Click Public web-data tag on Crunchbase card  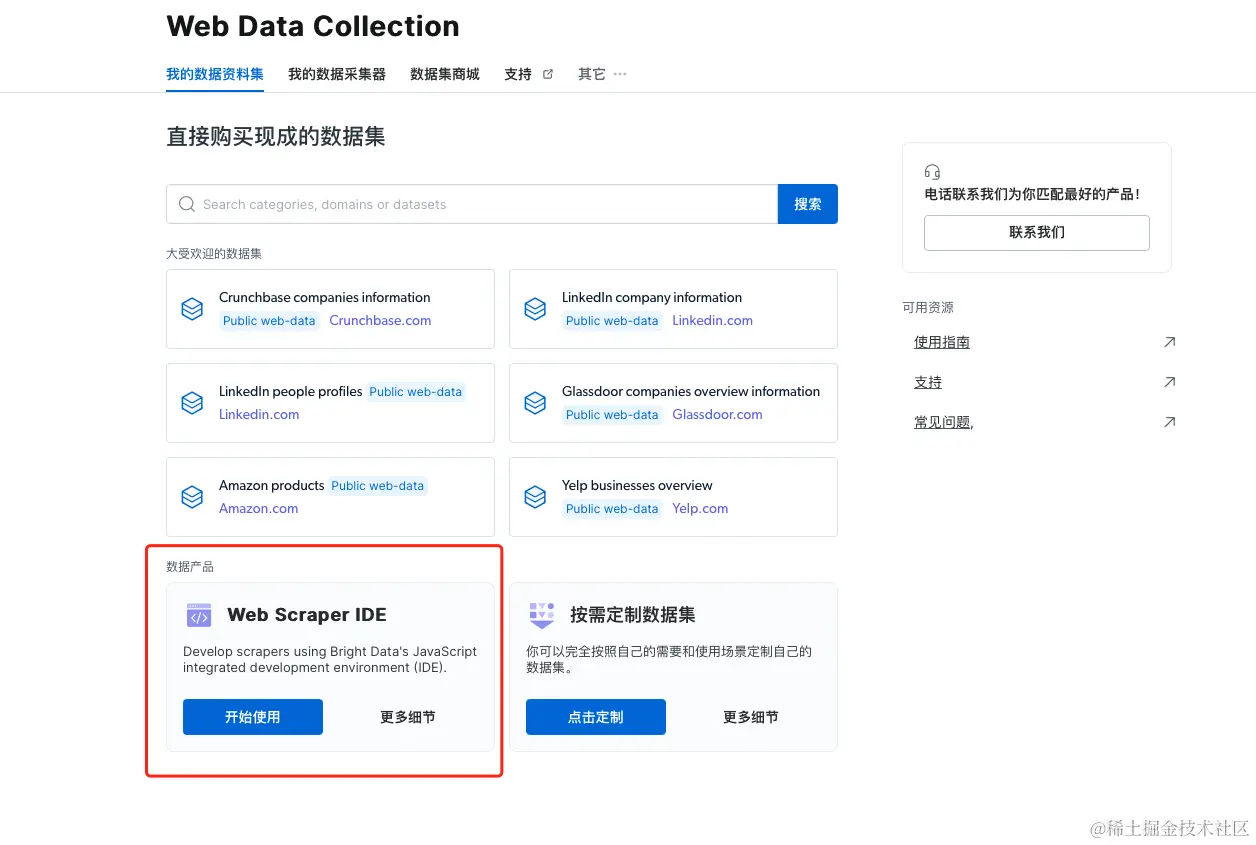point(269,321)
